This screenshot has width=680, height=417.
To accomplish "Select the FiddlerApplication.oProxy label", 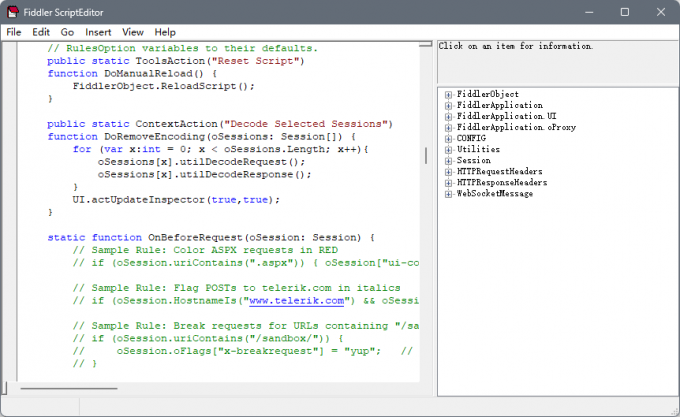I will pyautogui.click(x=502, y=128).
